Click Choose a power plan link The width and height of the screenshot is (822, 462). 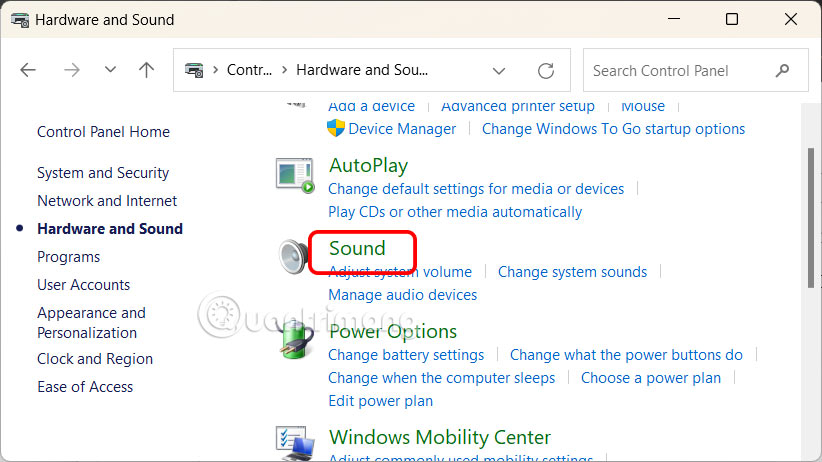tap(651, 378)
